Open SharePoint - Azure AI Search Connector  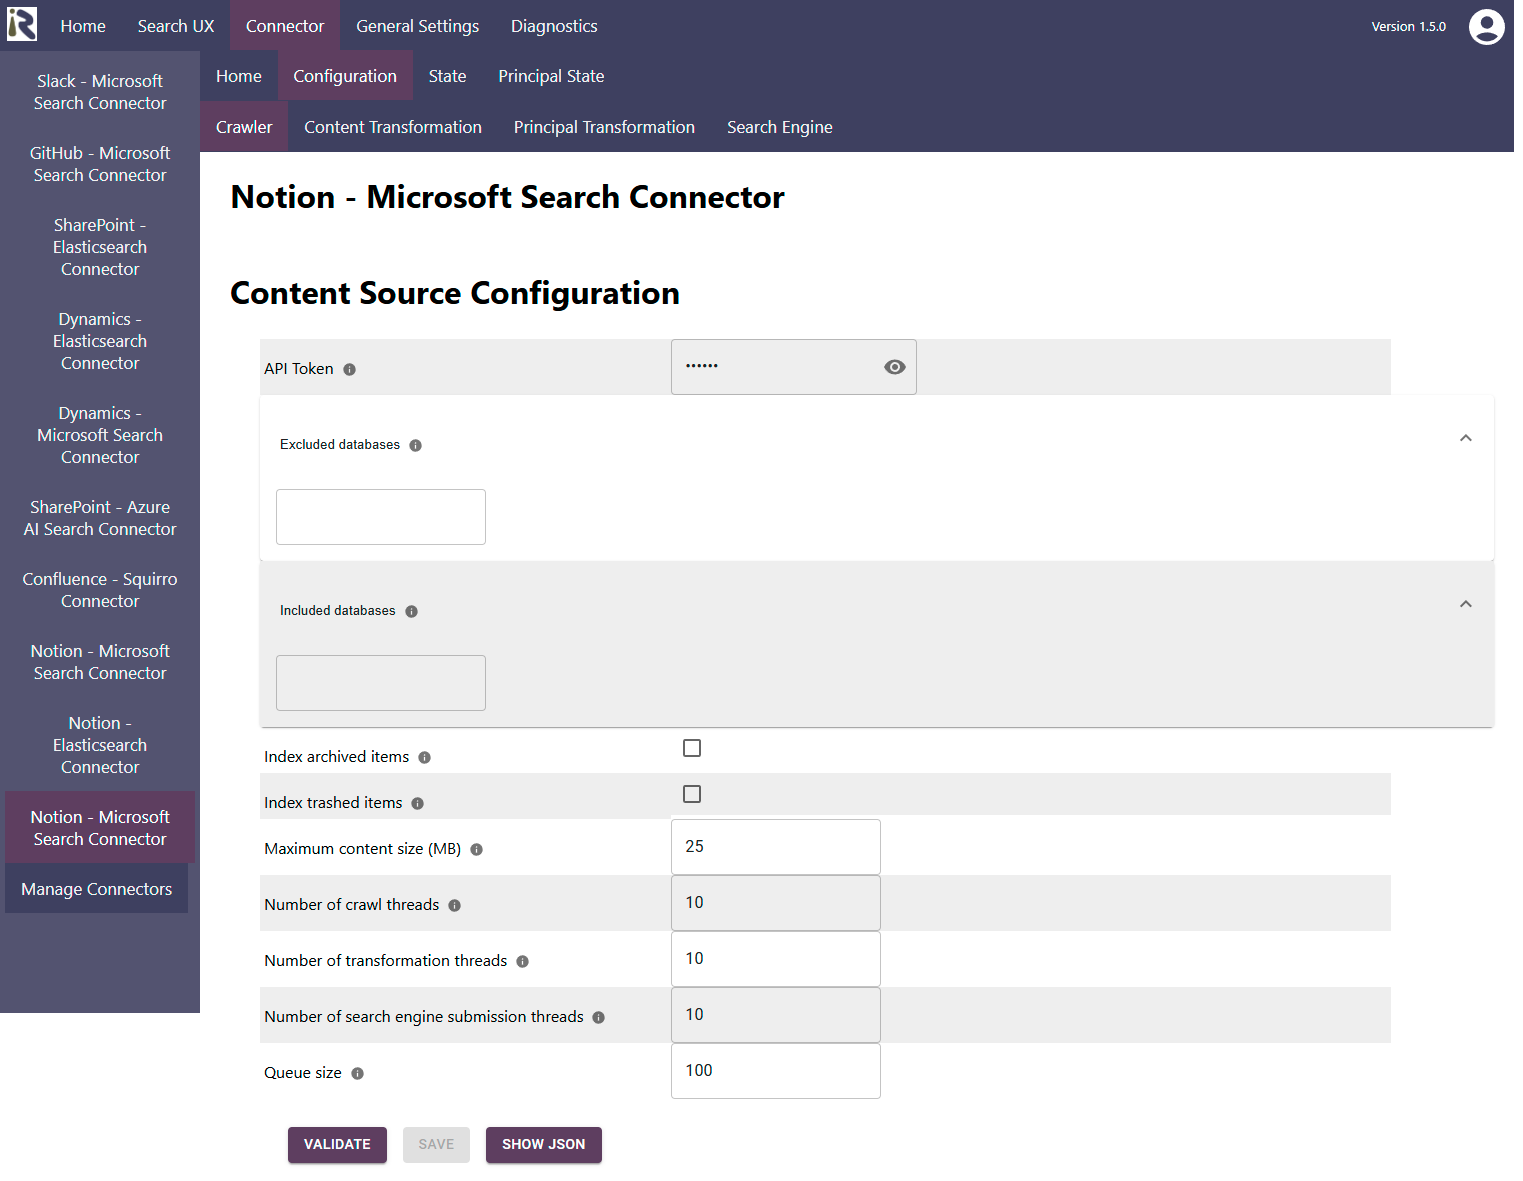pyautogui.click(x=100, y=518)
